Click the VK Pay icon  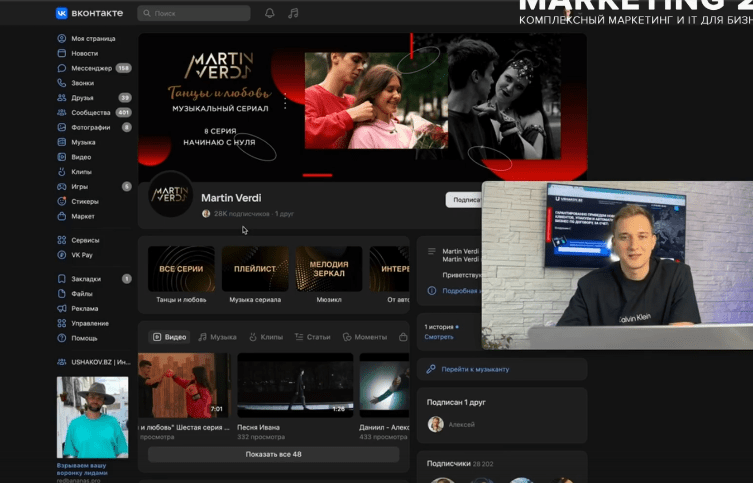coord(61,255)
